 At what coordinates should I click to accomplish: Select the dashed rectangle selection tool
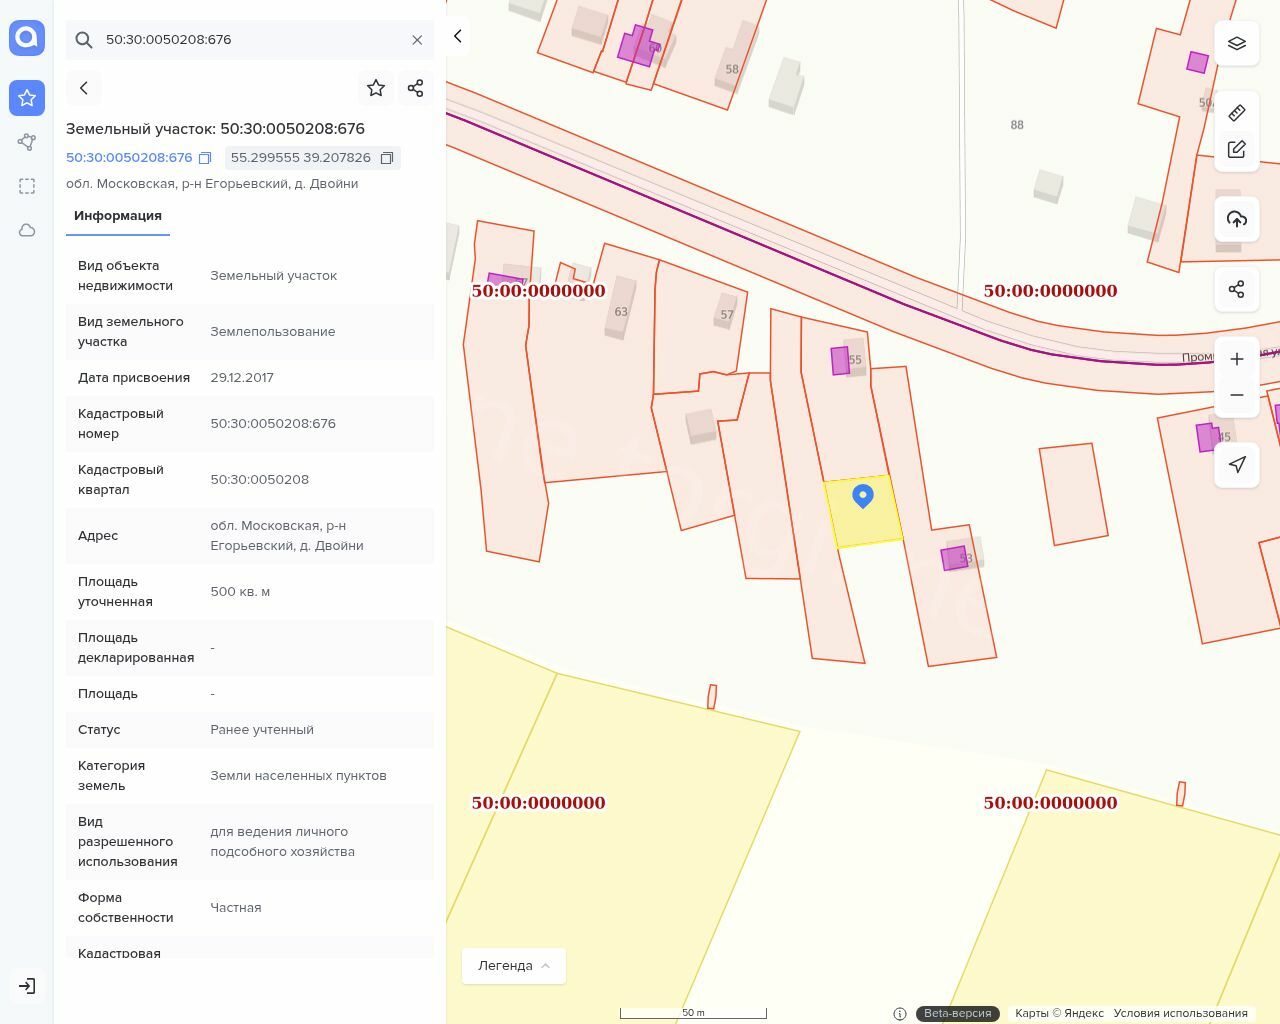click(27, 186)
